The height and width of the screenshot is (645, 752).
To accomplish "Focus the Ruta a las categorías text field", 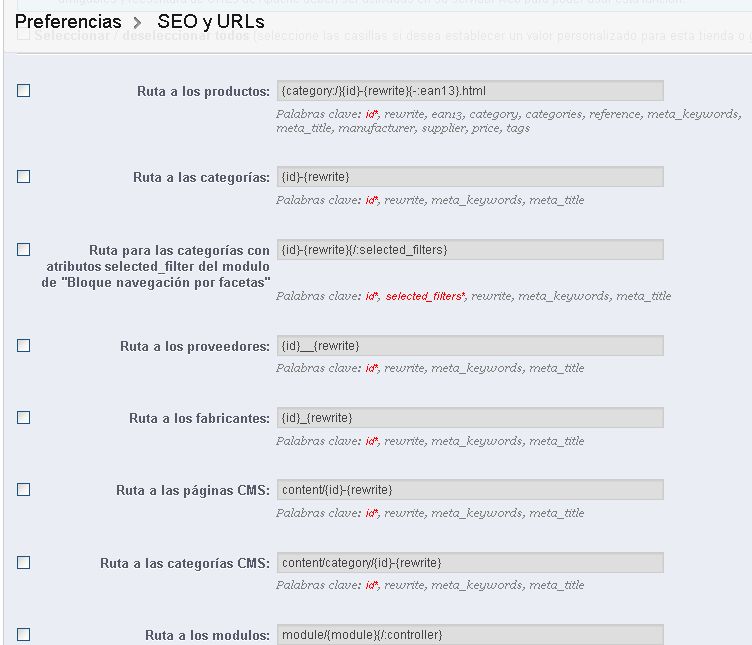I will coord(470,177).
